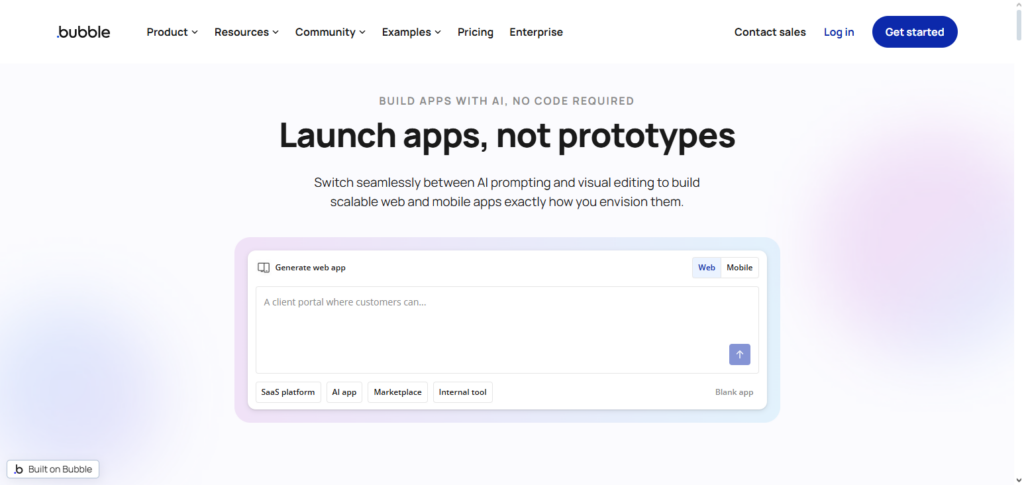Open the Examples dropdown menu

(411, 32)
